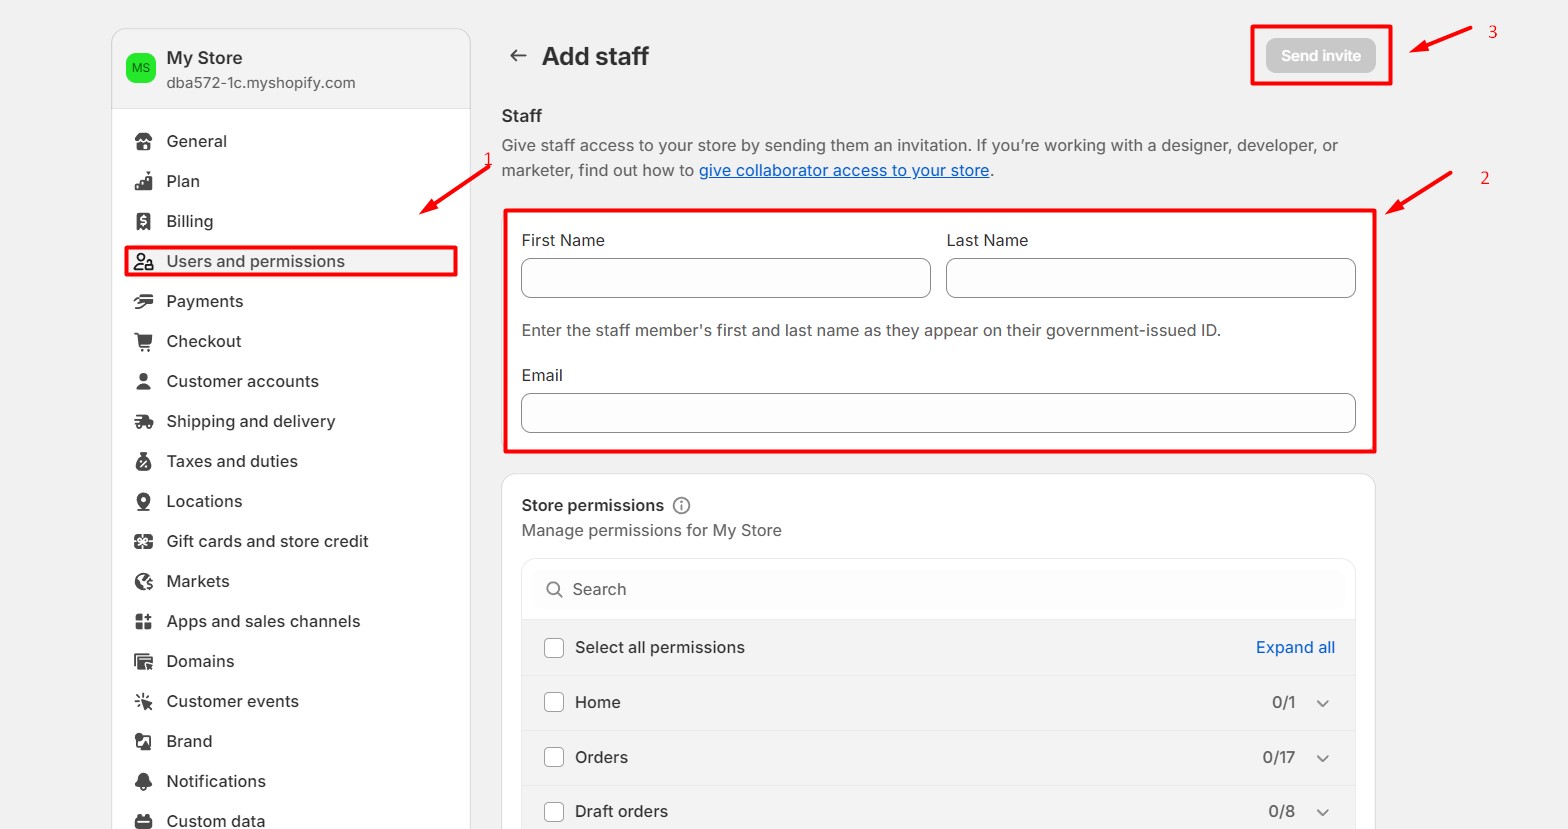
Task: Click the dba572-1c.myshopify.com store URL
Action: click(261, 83)
